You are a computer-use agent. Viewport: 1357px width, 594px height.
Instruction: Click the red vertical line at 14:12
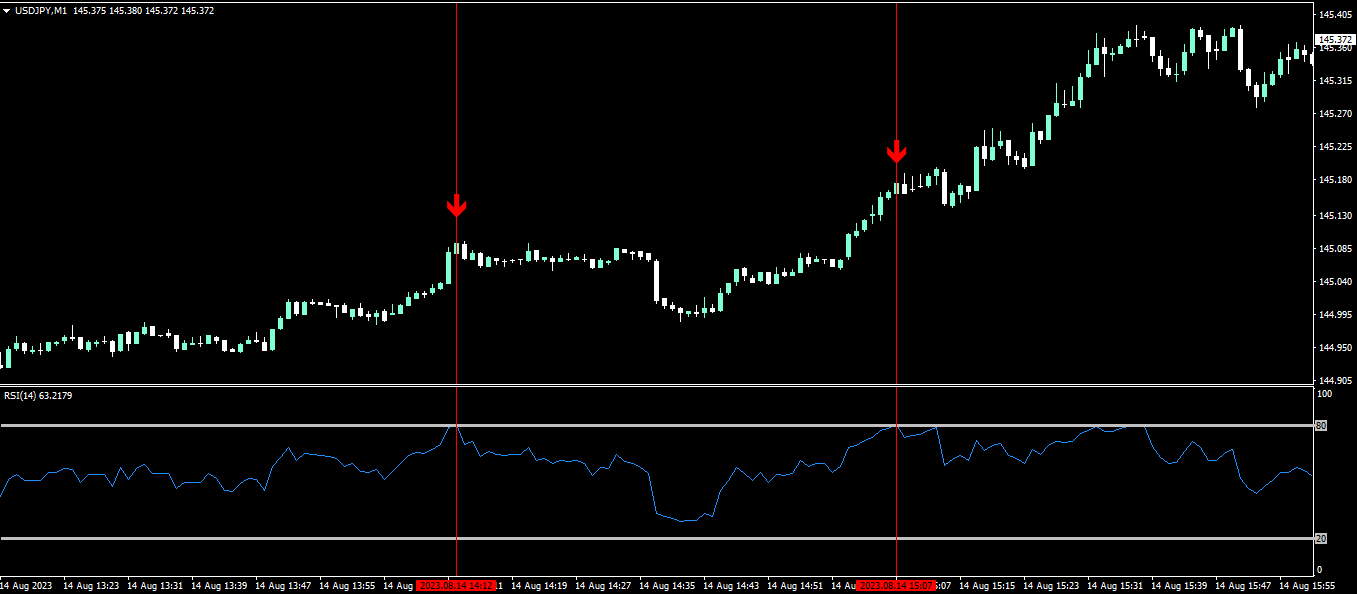[456, 290]
